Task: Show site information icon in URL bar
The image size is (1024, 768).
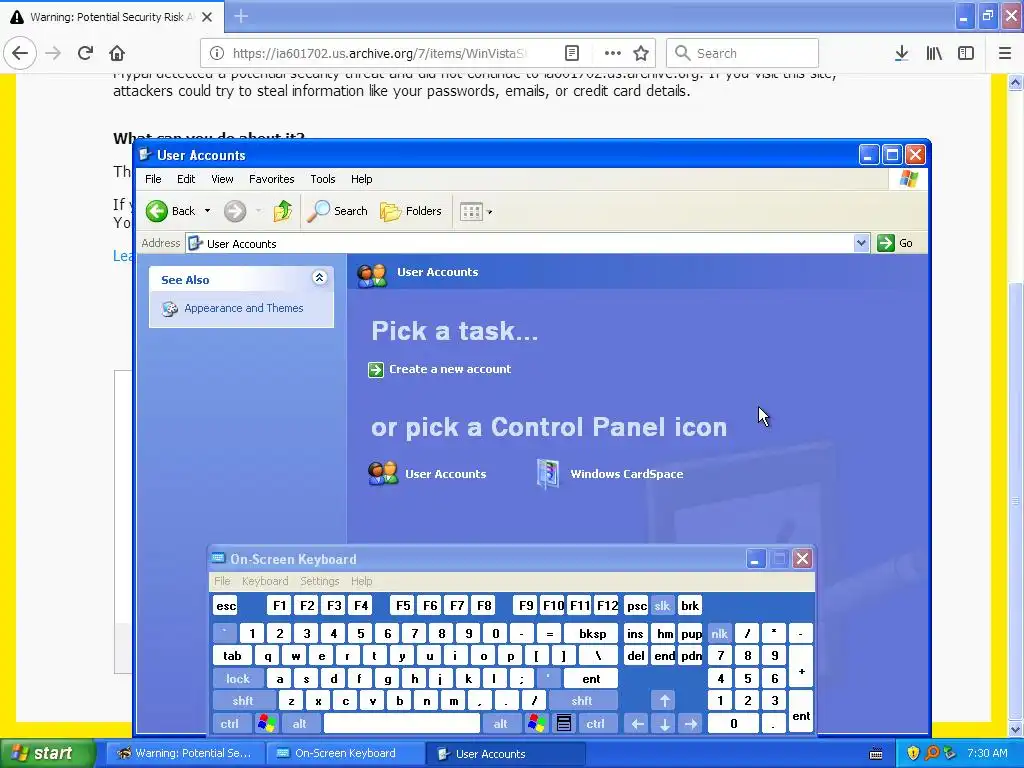Action: point(217,53)
